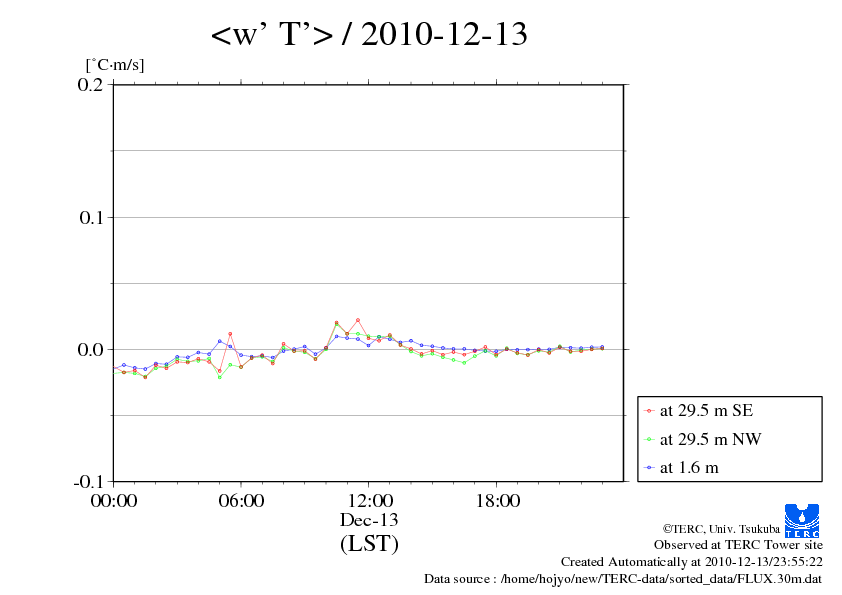Click the Data source file path
This screenshot has width=842, height=595.
623,579
